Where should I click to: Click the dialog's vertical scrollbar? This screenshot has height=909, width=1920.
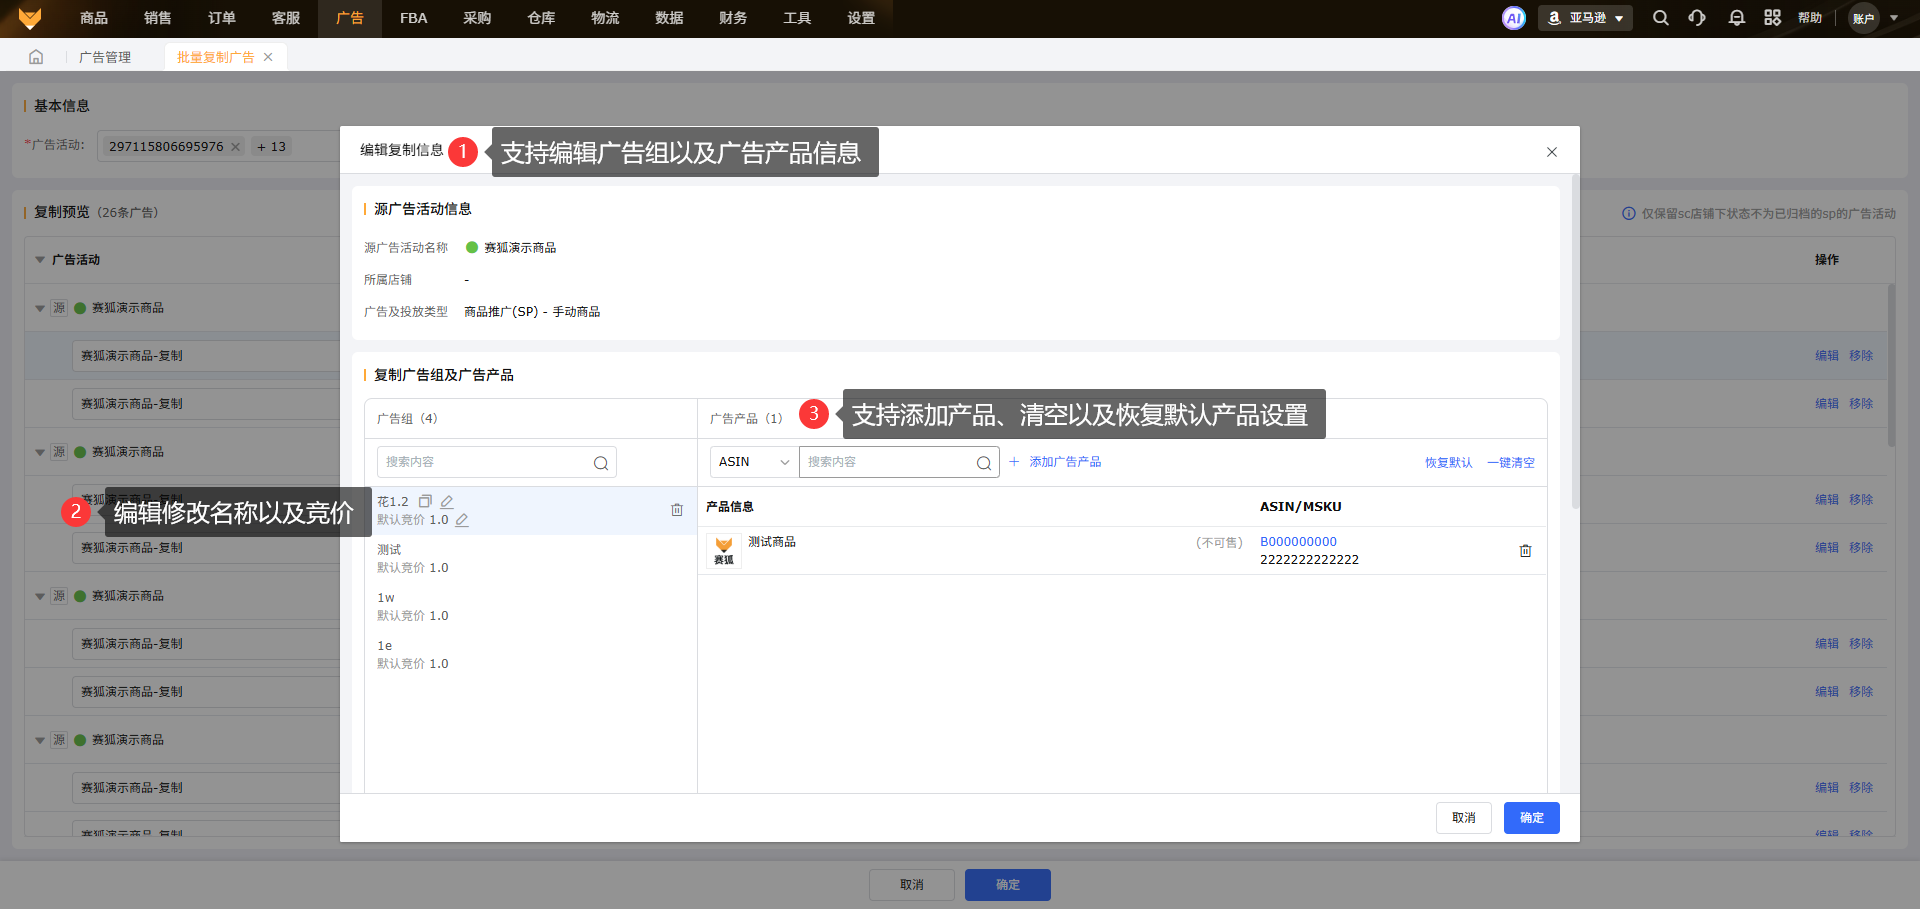(x=1575, y=340)
